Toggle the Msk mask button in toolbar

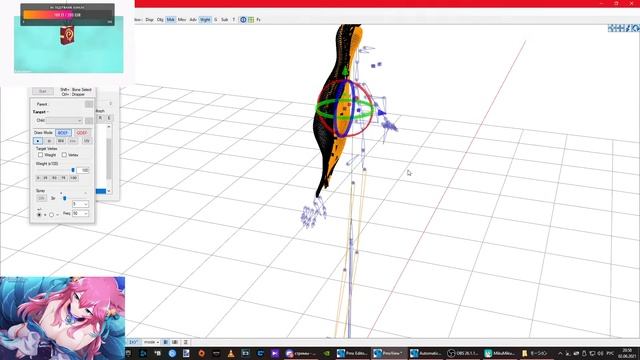coord(171,20)
